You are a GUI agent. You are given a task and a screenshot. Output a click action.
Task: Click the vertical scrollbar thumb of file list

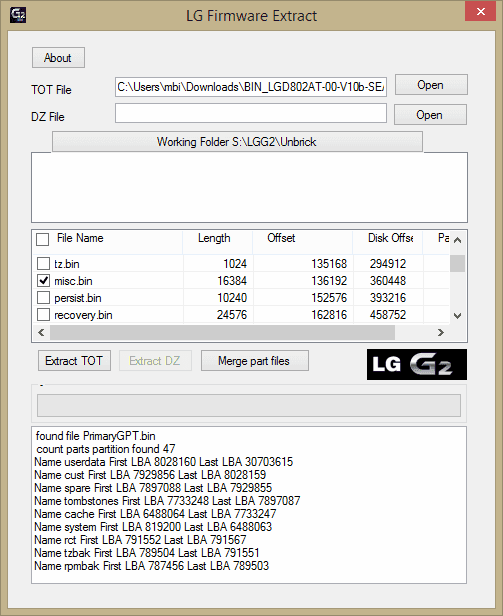coord(457,263)
